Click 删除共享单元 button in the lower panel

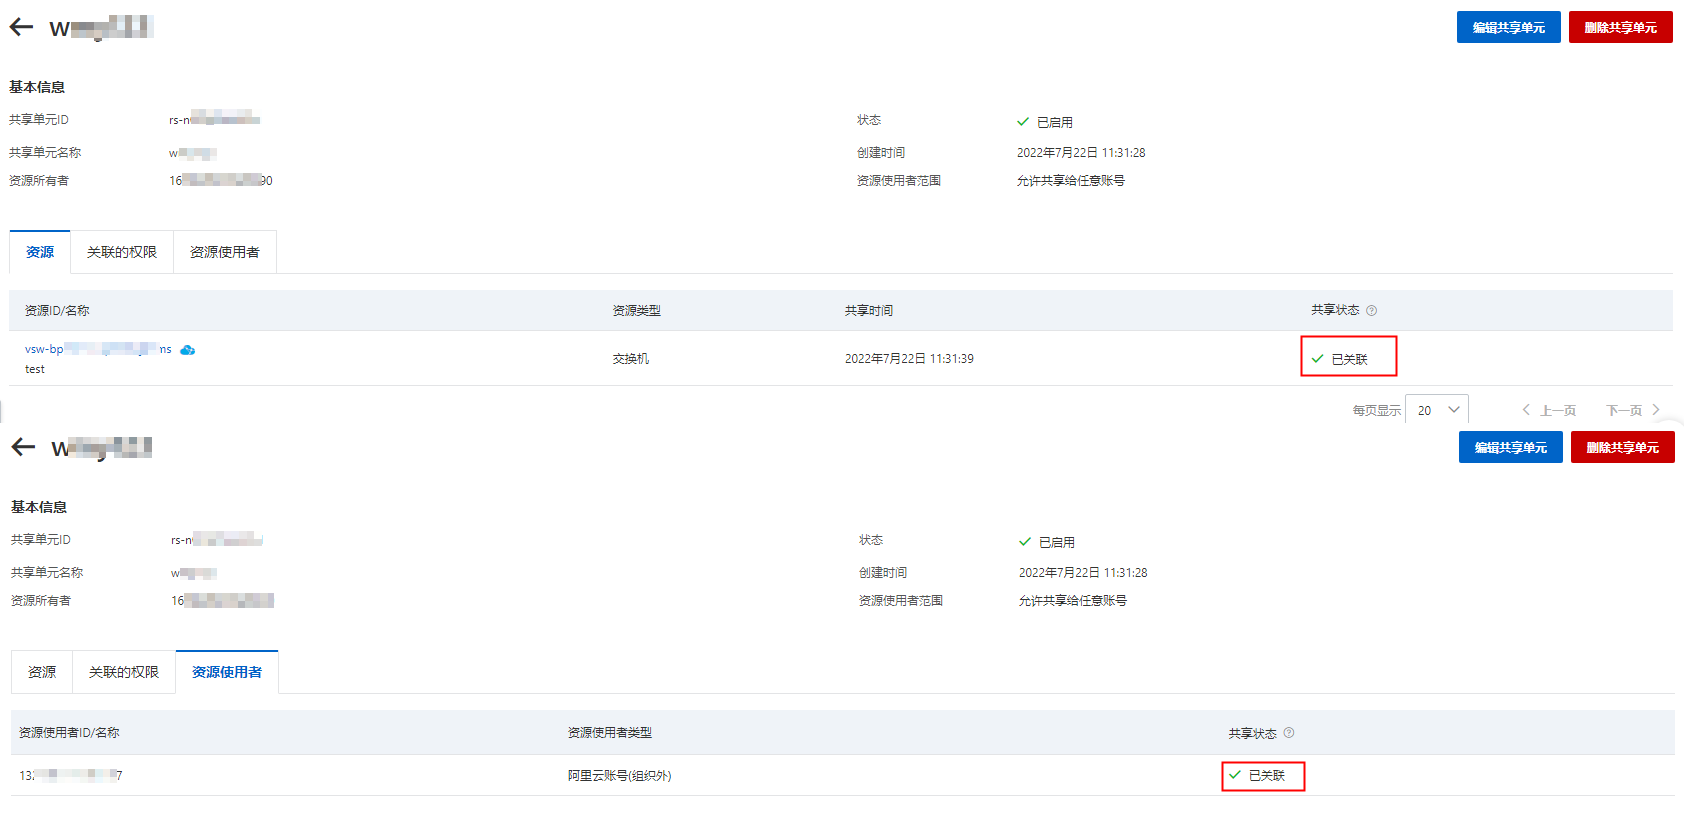[1622, 447]
